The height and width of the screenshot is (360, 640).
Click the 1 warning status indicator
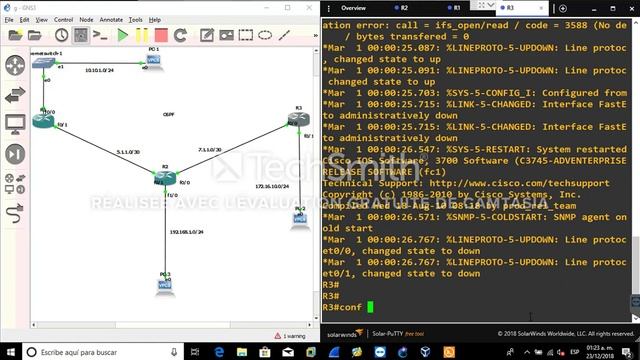pos(290,336)
